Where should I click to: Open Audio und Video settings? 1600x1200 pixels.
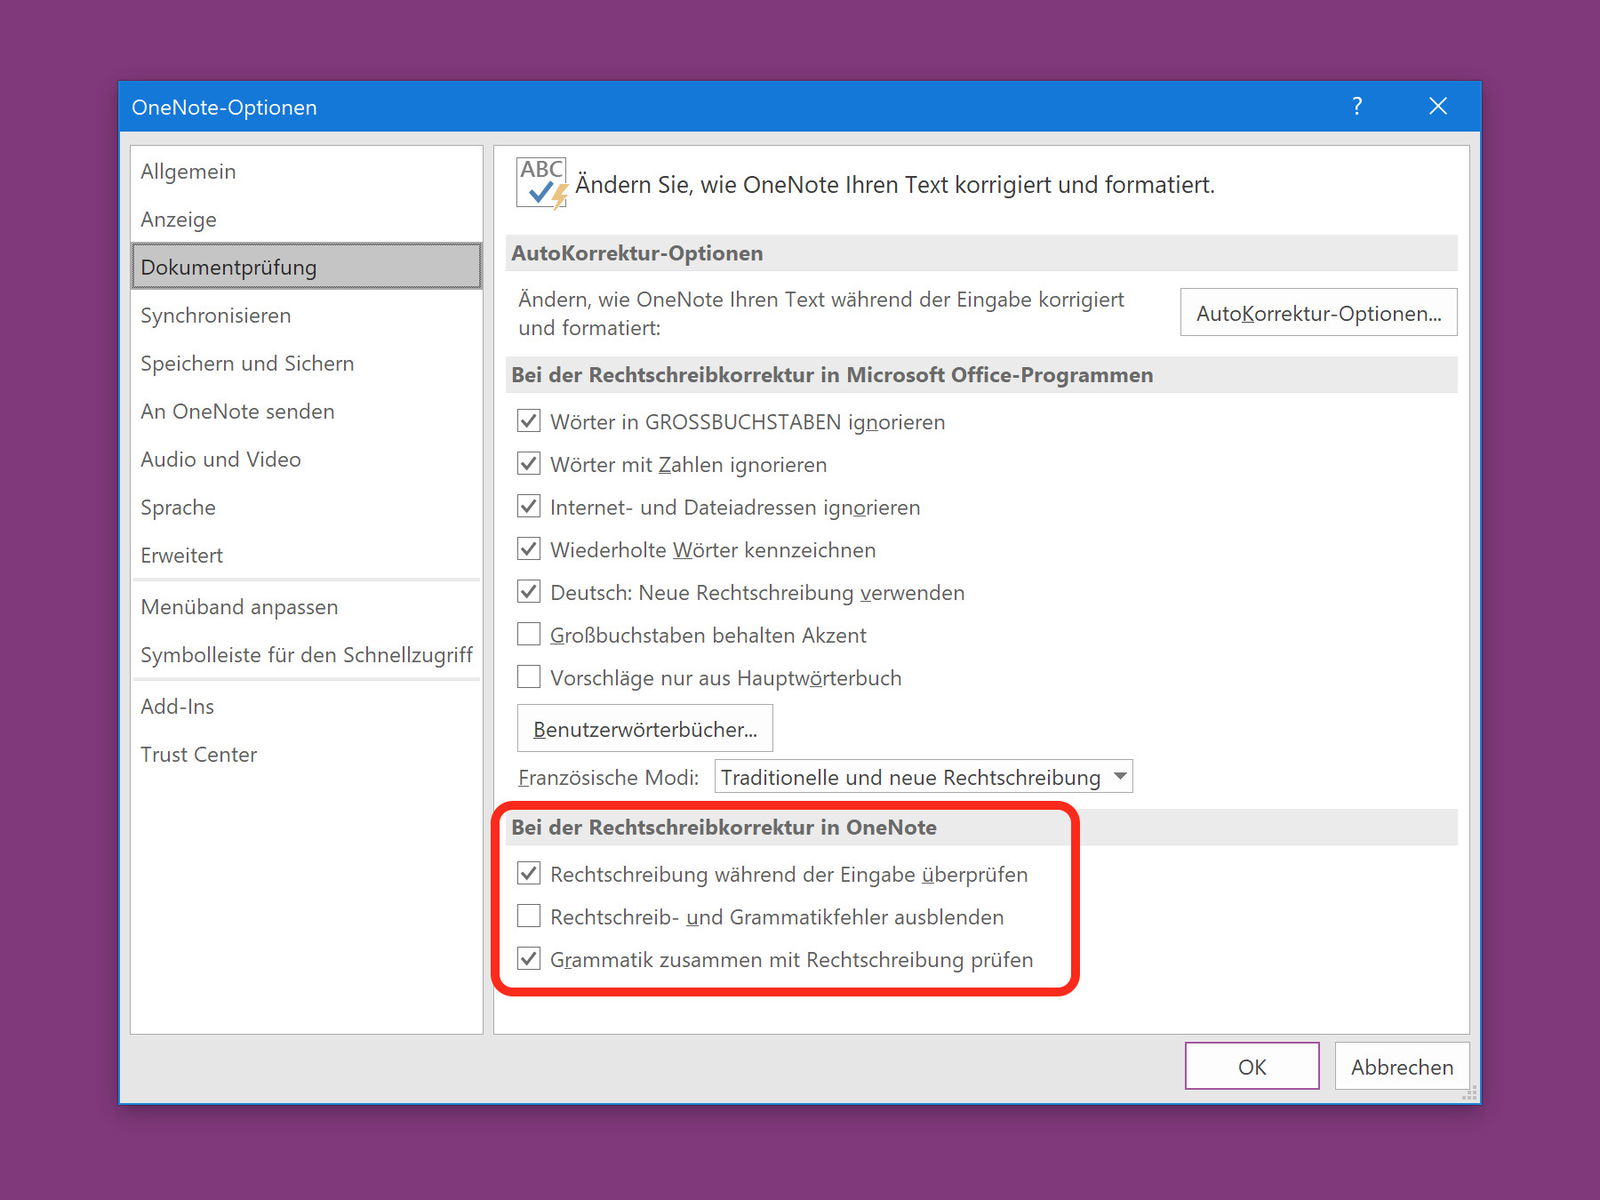tap(306, 459)
